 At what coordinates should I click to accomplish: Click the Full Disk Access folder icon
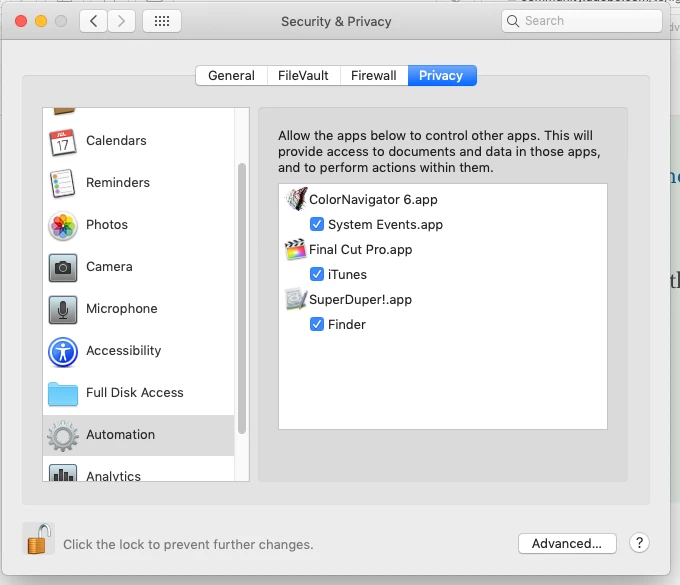pyautogui.click(x=63, y=394)
